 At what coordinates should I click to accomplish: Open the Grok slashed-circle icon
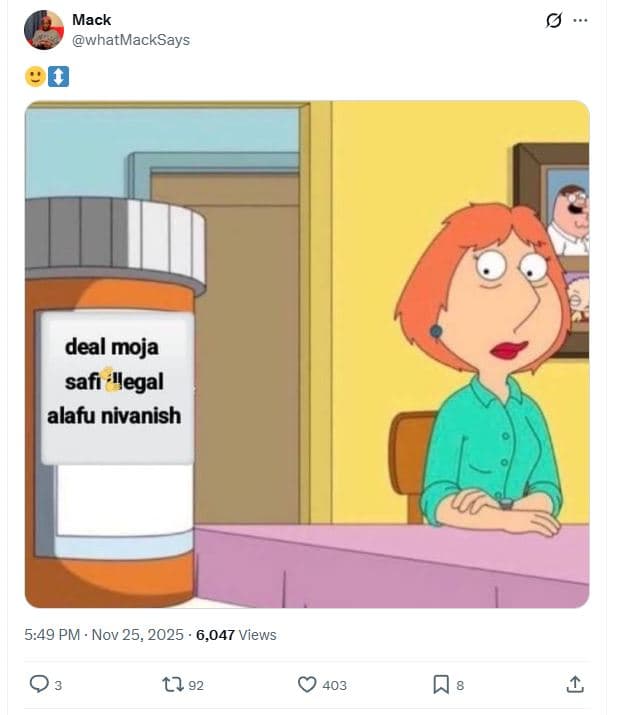[554, 21]
